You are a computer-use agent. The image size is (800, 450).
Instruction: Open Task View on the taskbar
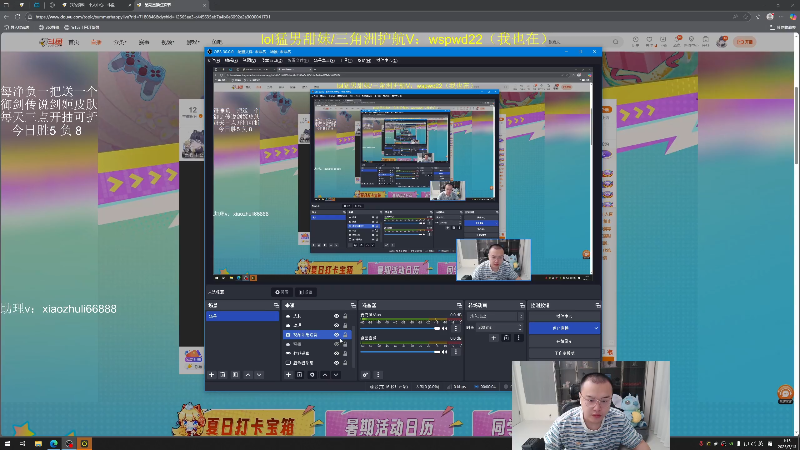click(x=22, y=444)
